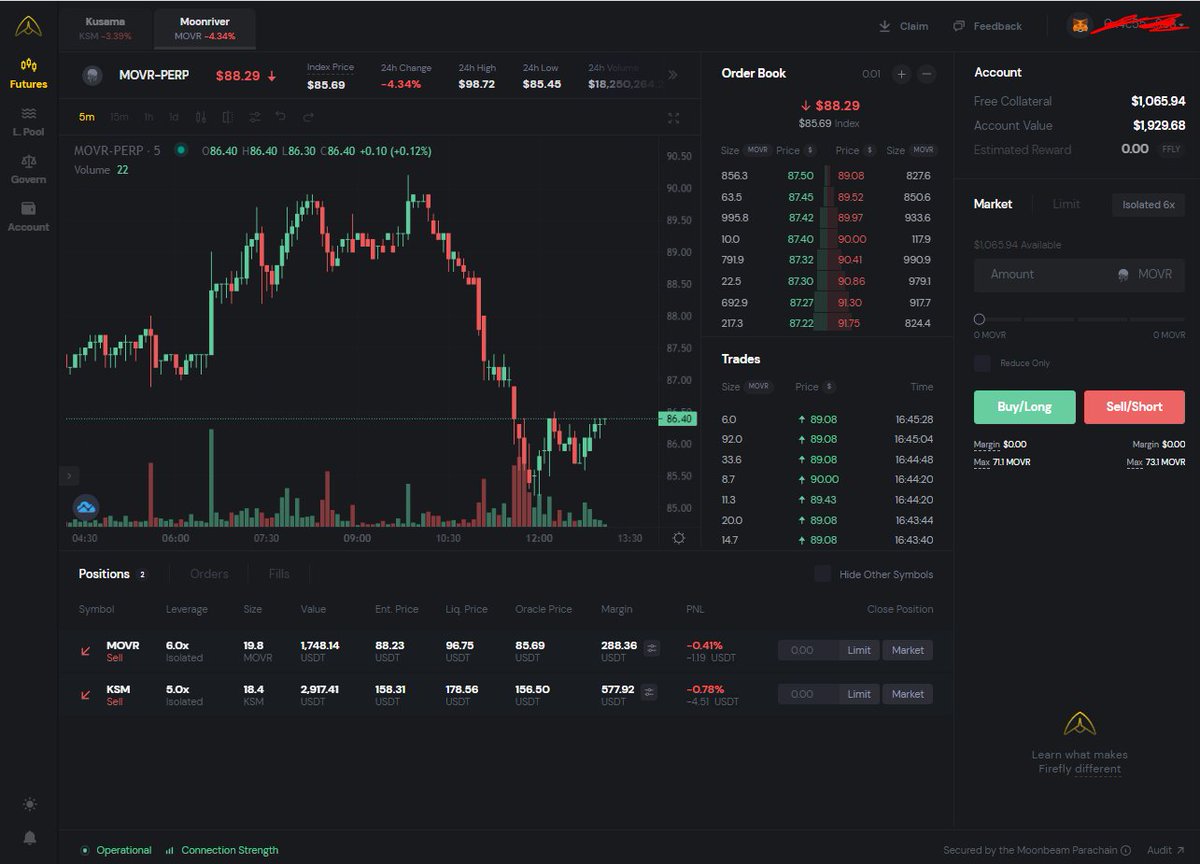Close KSM position with Limit button
This screenshot has height=864, width=1200.
(859, 694)
